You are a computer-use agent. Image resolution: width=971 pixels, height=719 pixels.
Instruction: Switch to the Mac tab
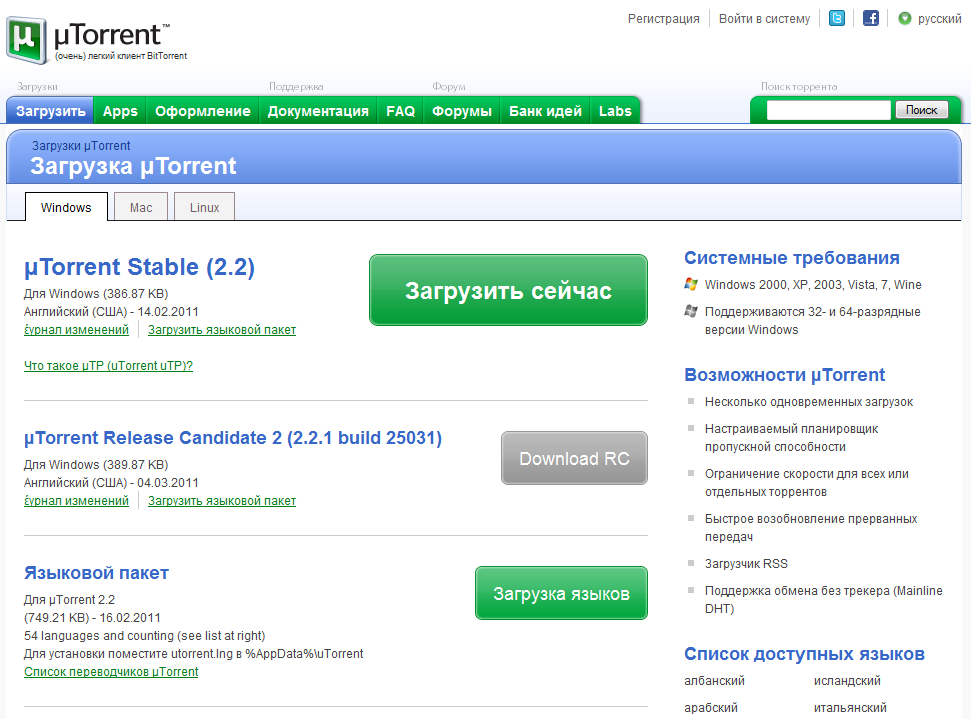tap(141, 207)
